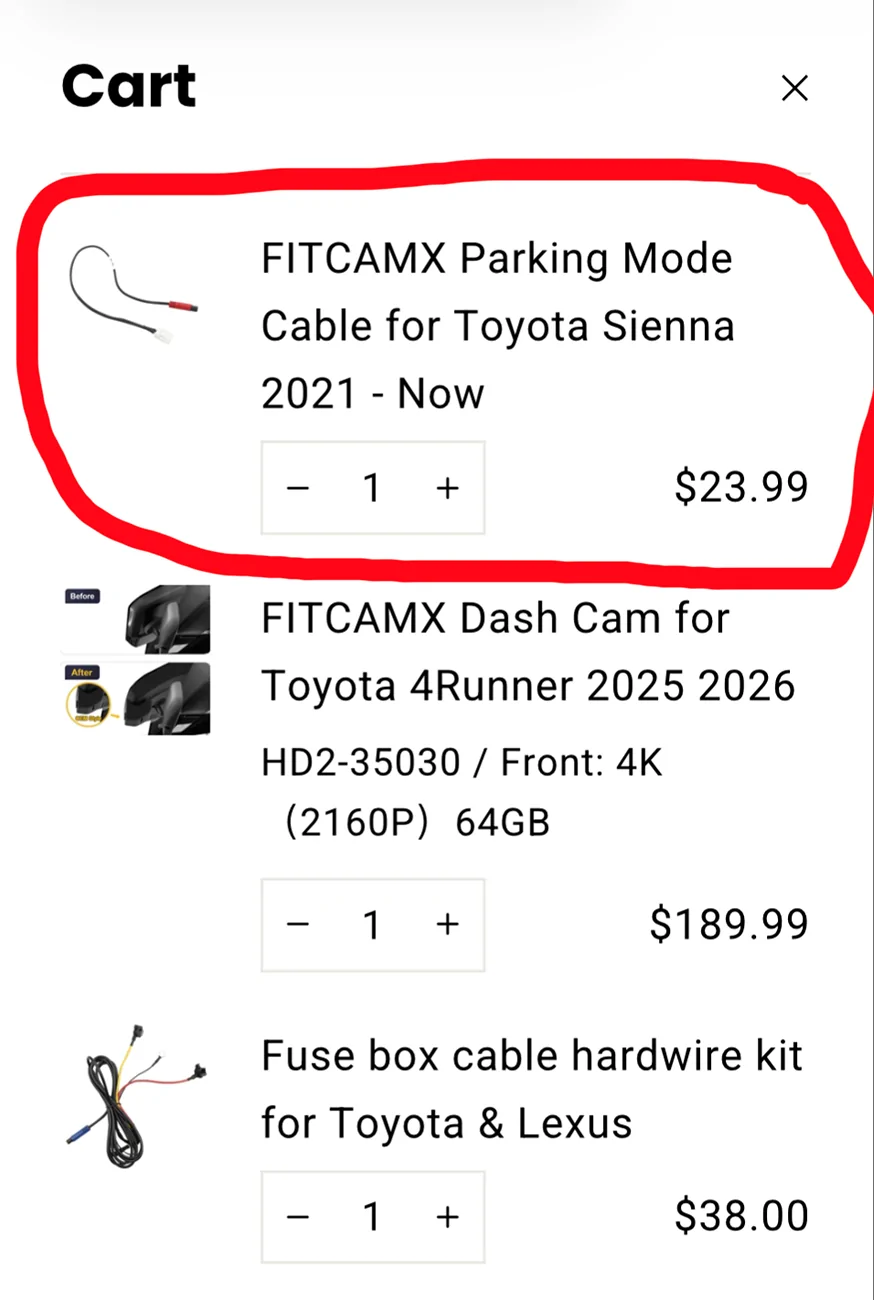874x1300 pixels.
Task: Open FITCAMX Parking Mode Cable product link
Action: click(497, 326)
